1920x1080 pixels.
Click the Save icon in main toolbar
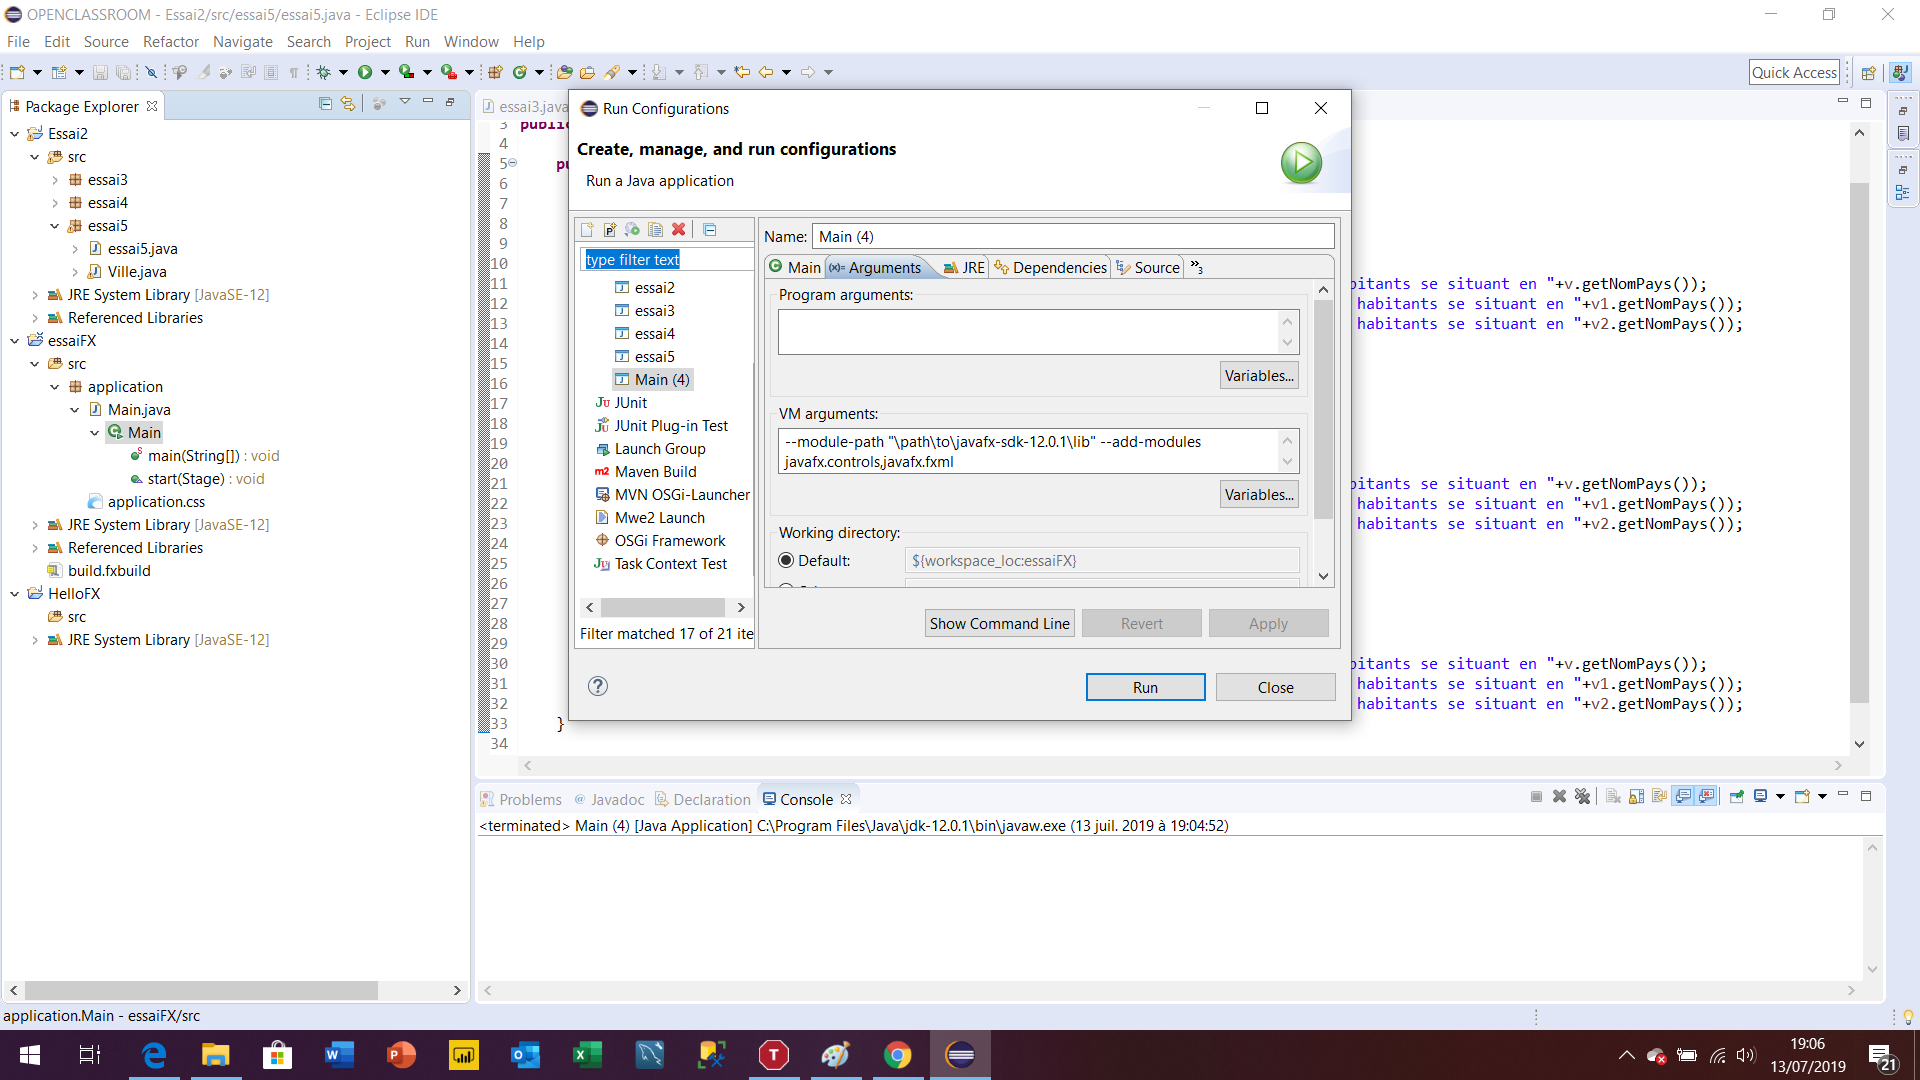click(x=100, y=72)
